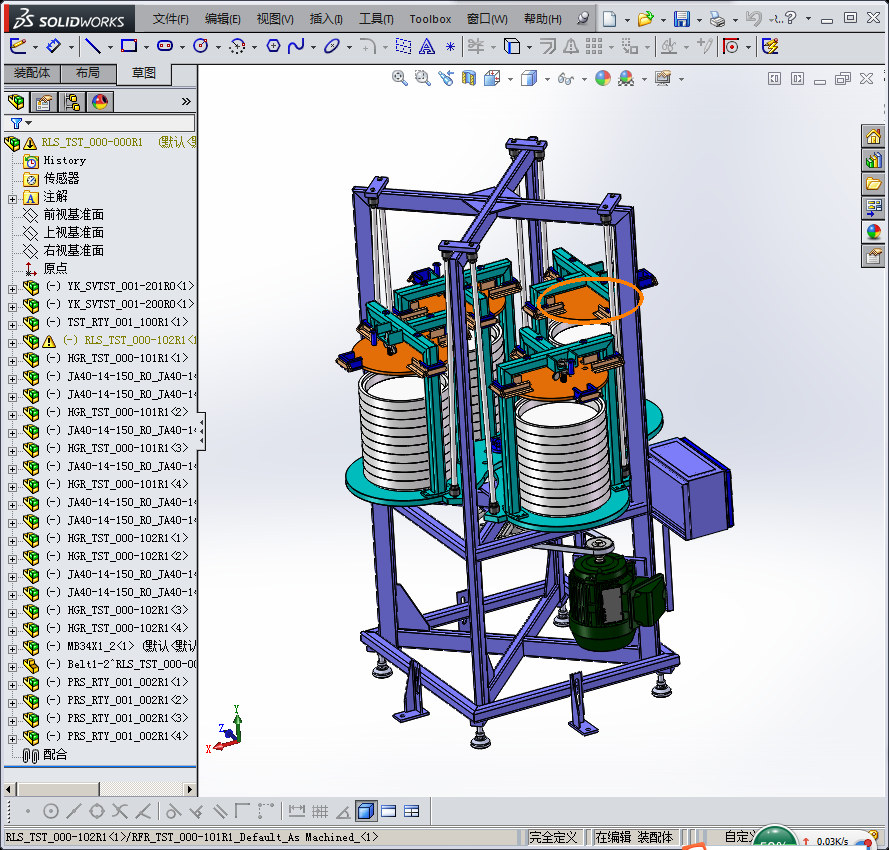Image resolution: width=889 pixels, height=850 pixels.
Task: Expand the manager tabs with the » chevron
Action: pyautogui.click(x=186, y=102)
